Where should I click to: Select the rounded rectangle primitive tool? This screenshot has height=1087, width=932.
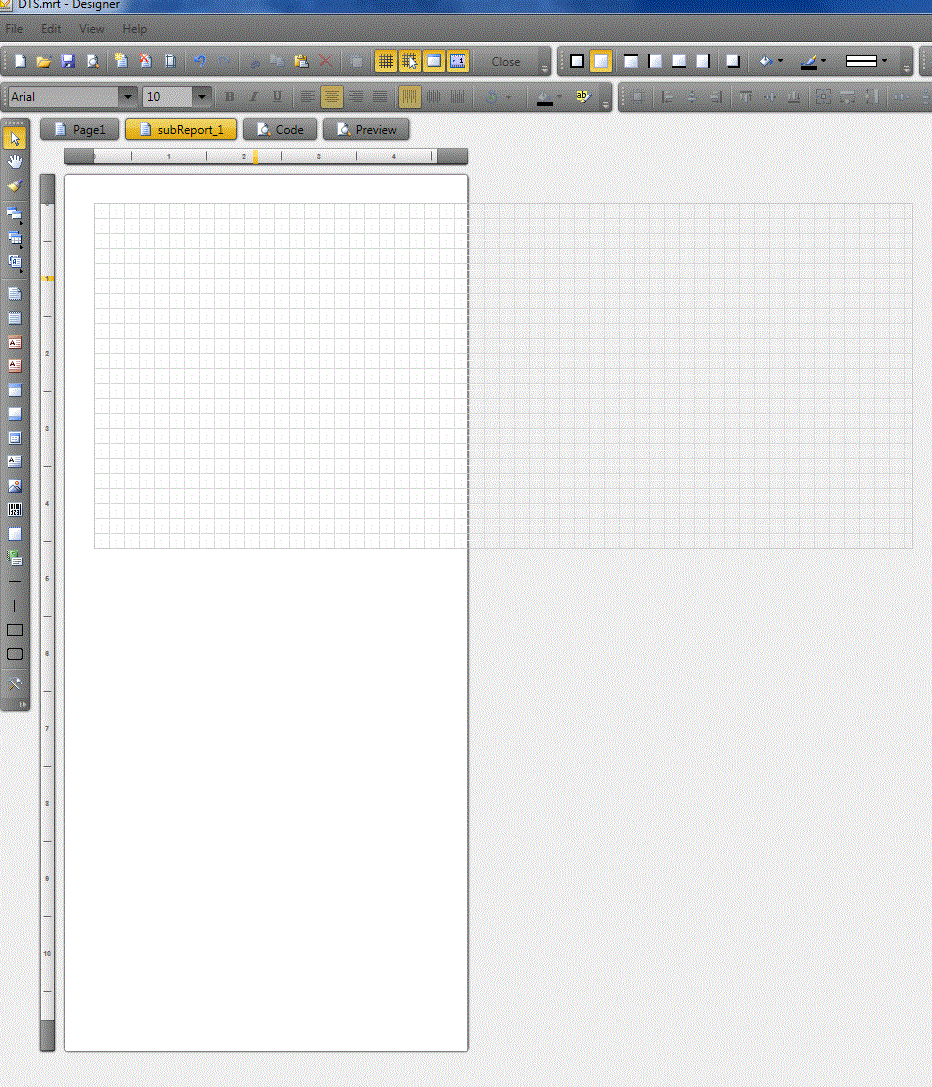pos(15,654)
